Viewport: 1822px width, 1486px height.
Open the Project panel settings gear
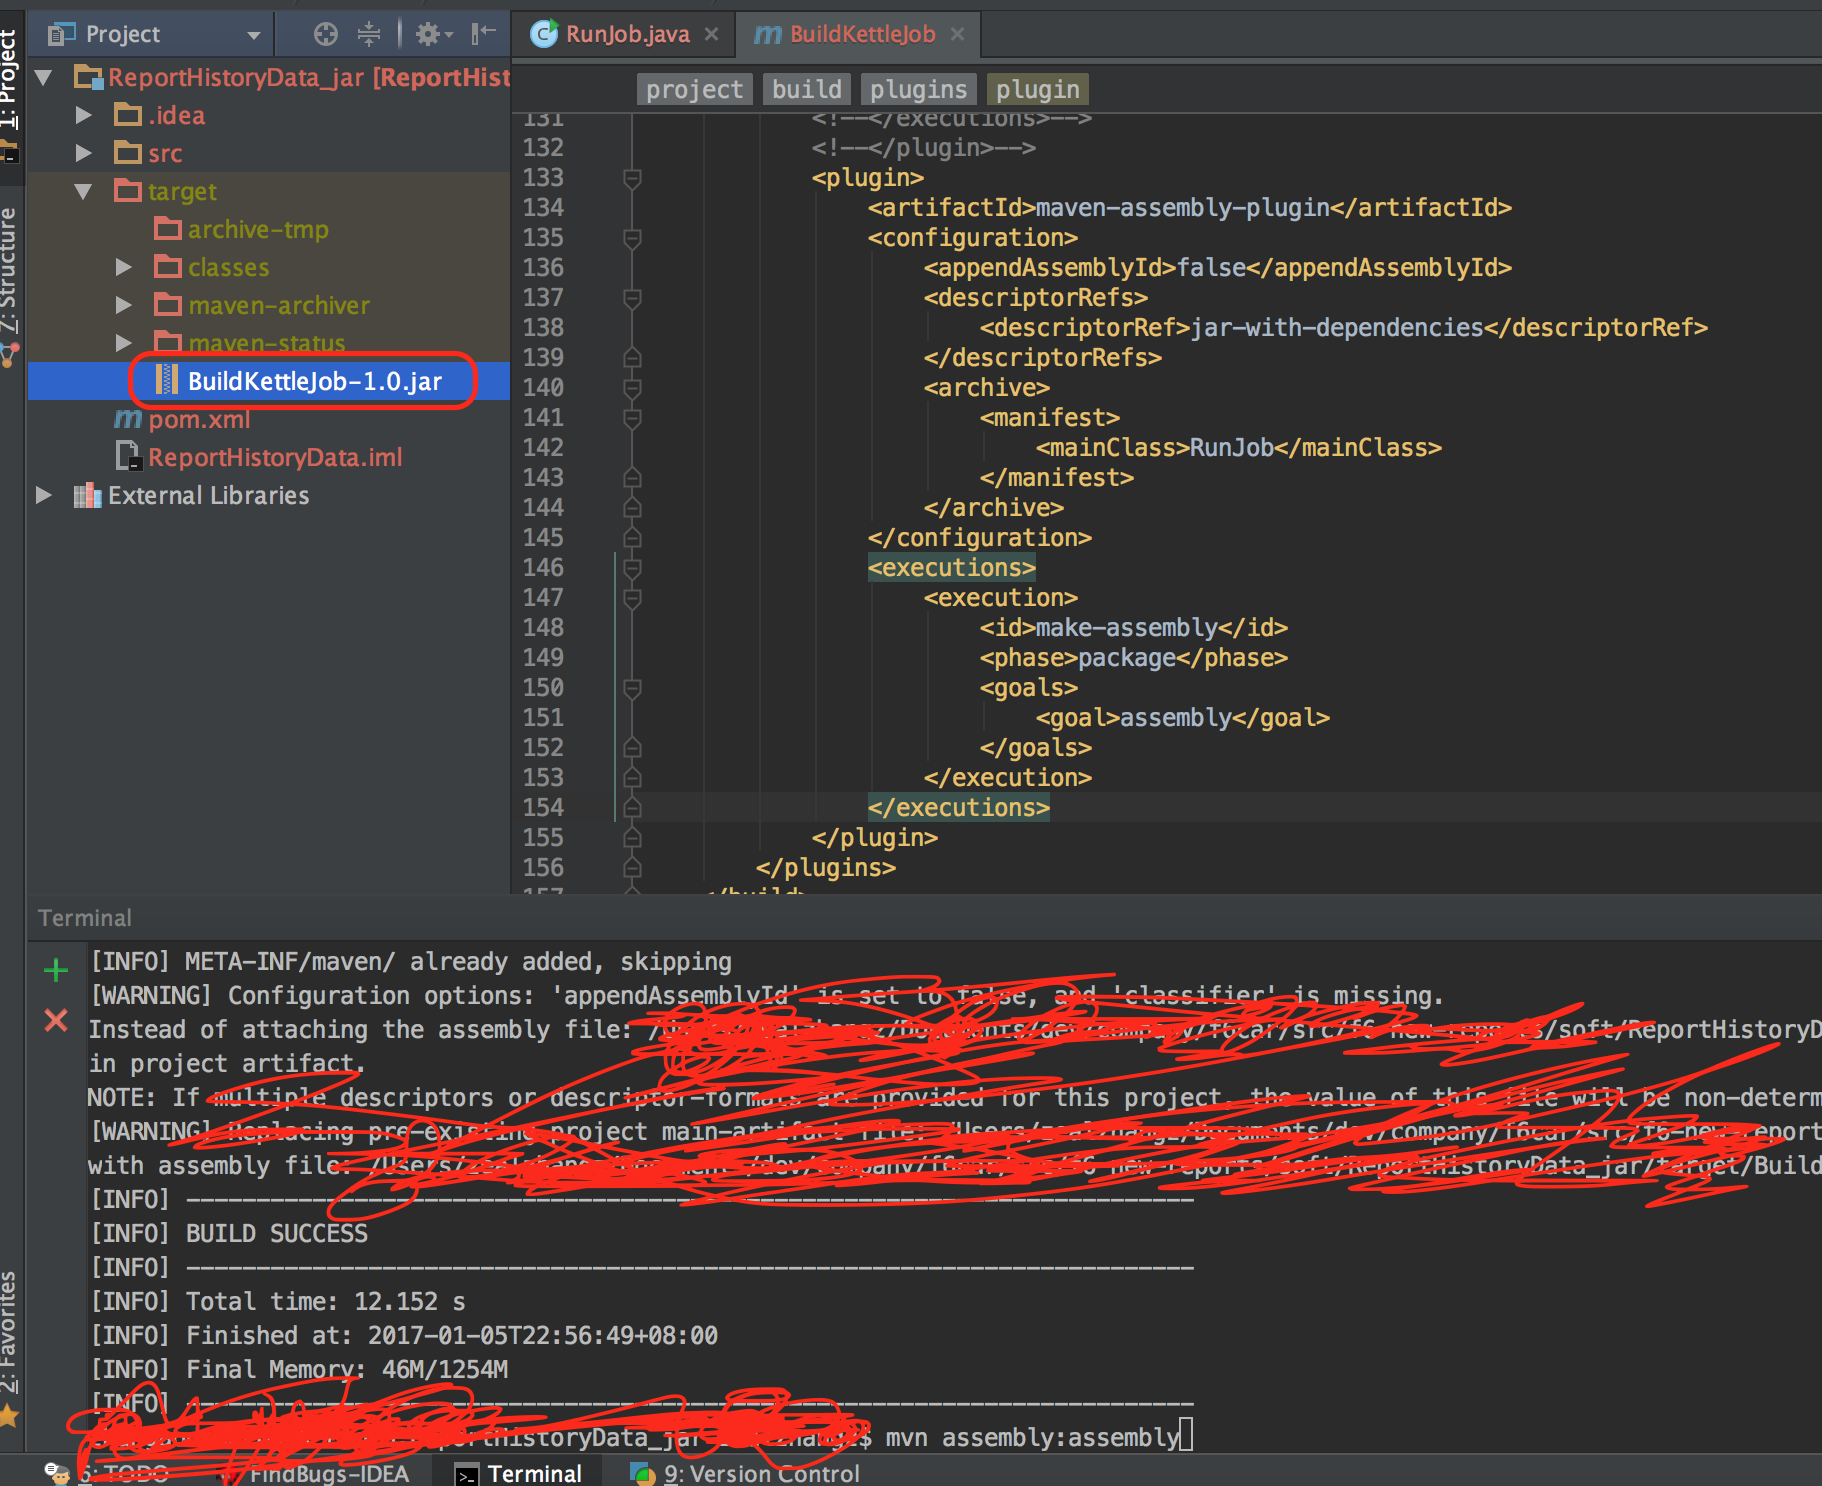433,35
